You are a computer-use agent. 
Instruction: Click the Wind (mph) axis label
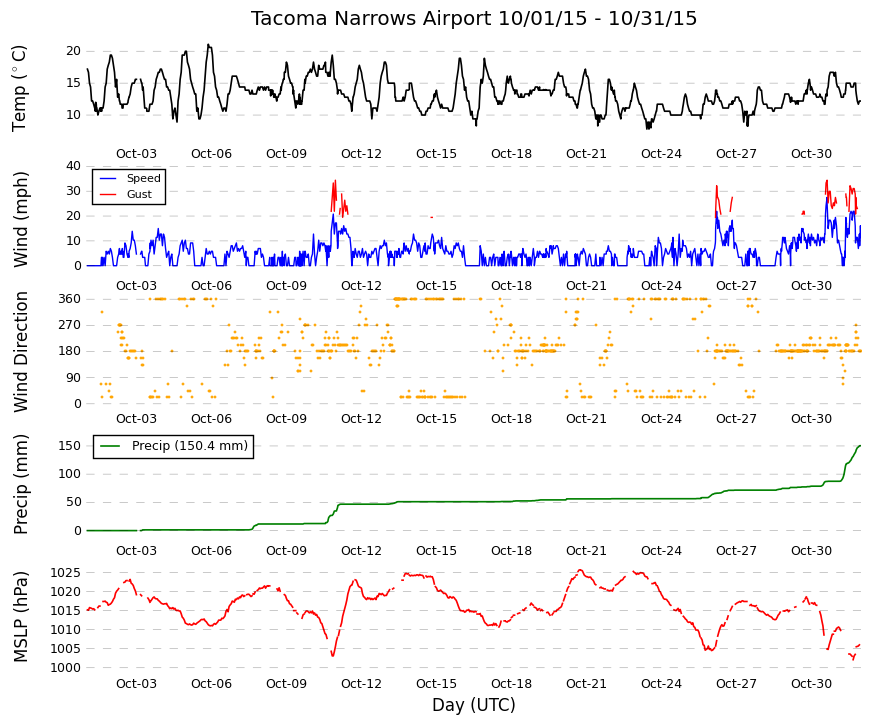pyautogui.click(x=19, y=219)
